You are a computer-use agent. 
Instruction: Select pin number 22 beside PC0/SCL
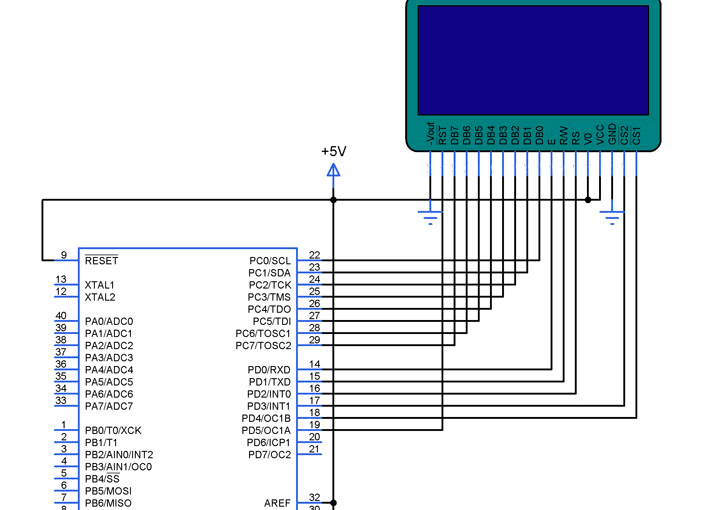[x=315, y=255]
